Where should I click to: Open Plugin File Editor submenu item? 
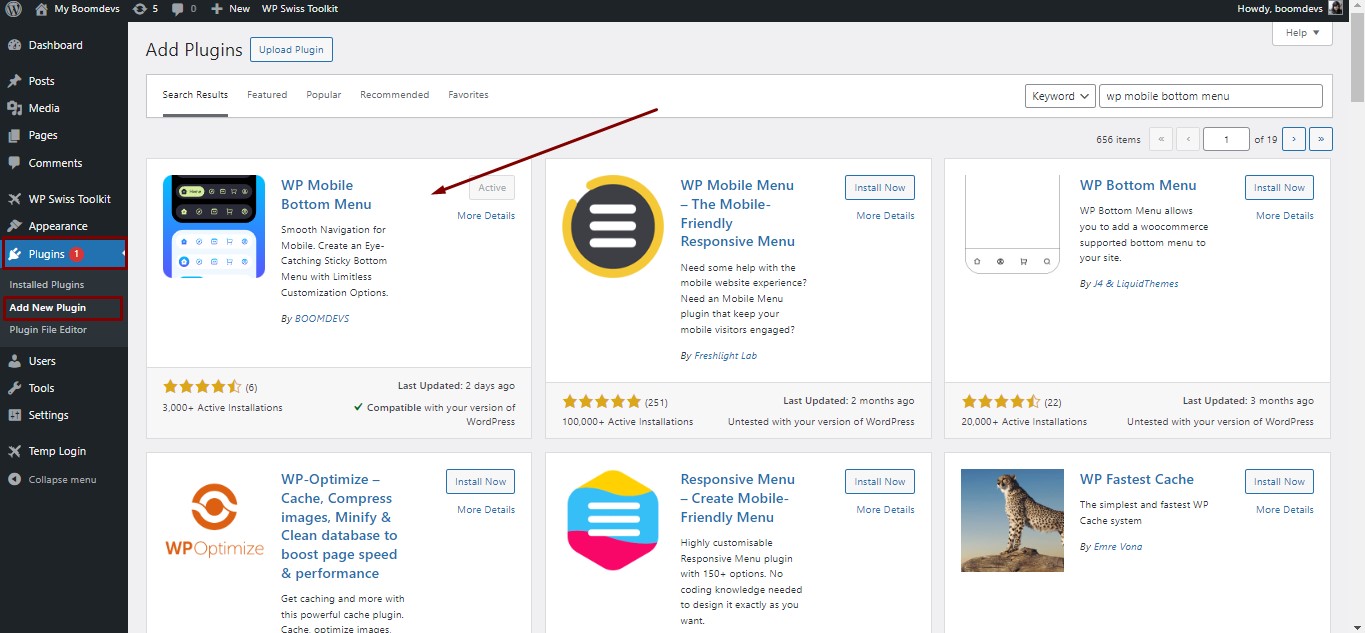[48, 330]
